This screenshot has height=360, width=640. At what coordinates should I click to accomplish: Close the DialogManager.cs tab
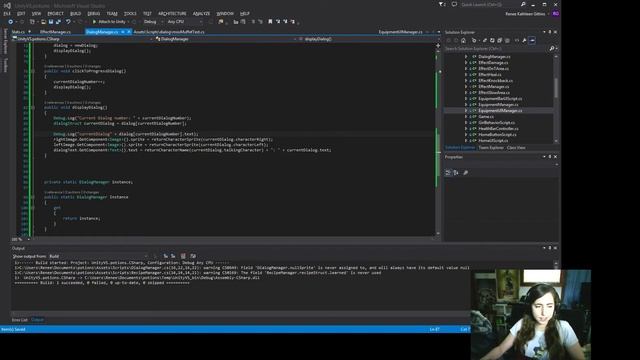click(129, 32)
